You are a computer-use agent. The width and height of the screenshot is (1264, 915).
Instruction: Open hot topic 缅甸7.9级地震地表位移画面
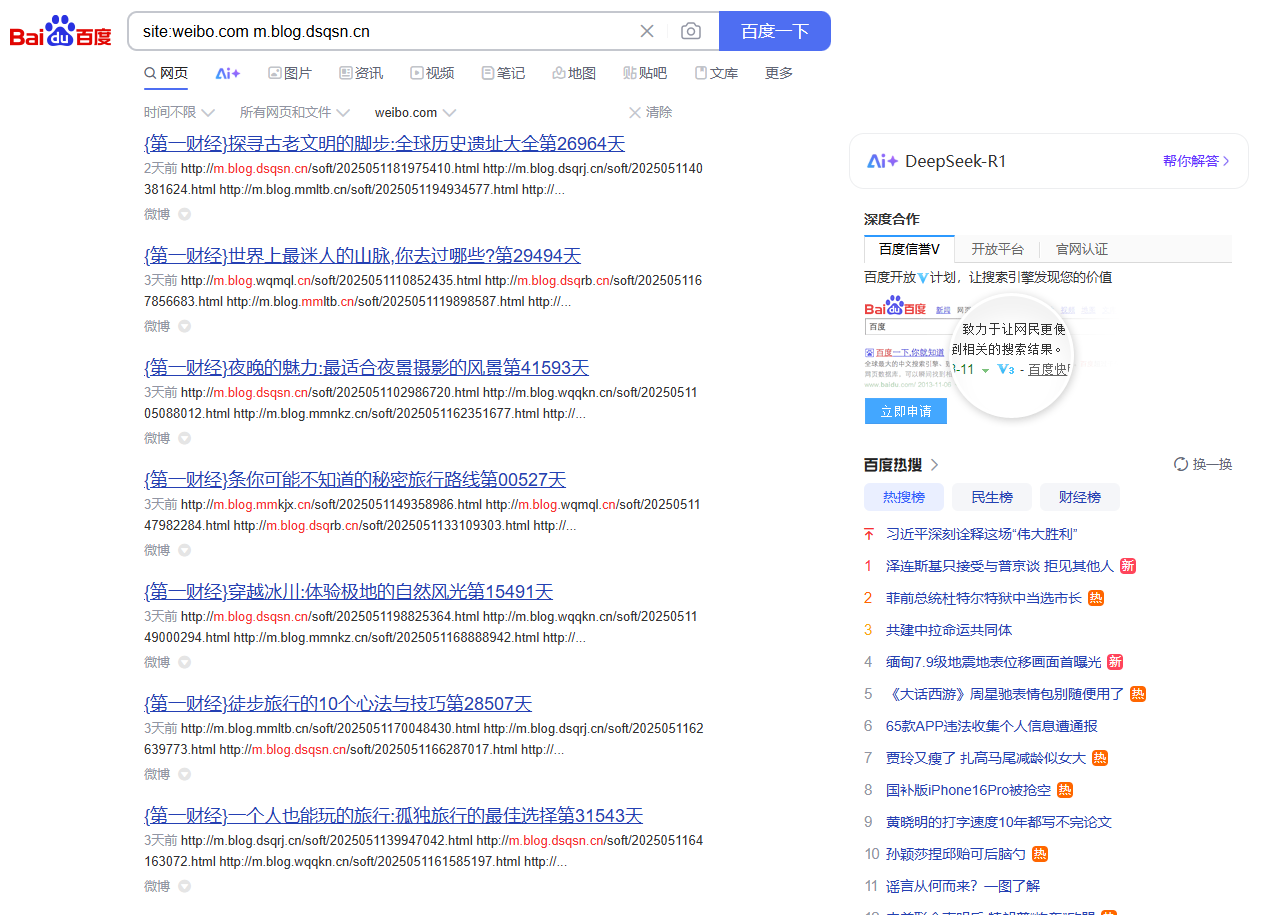pos(993,662)
